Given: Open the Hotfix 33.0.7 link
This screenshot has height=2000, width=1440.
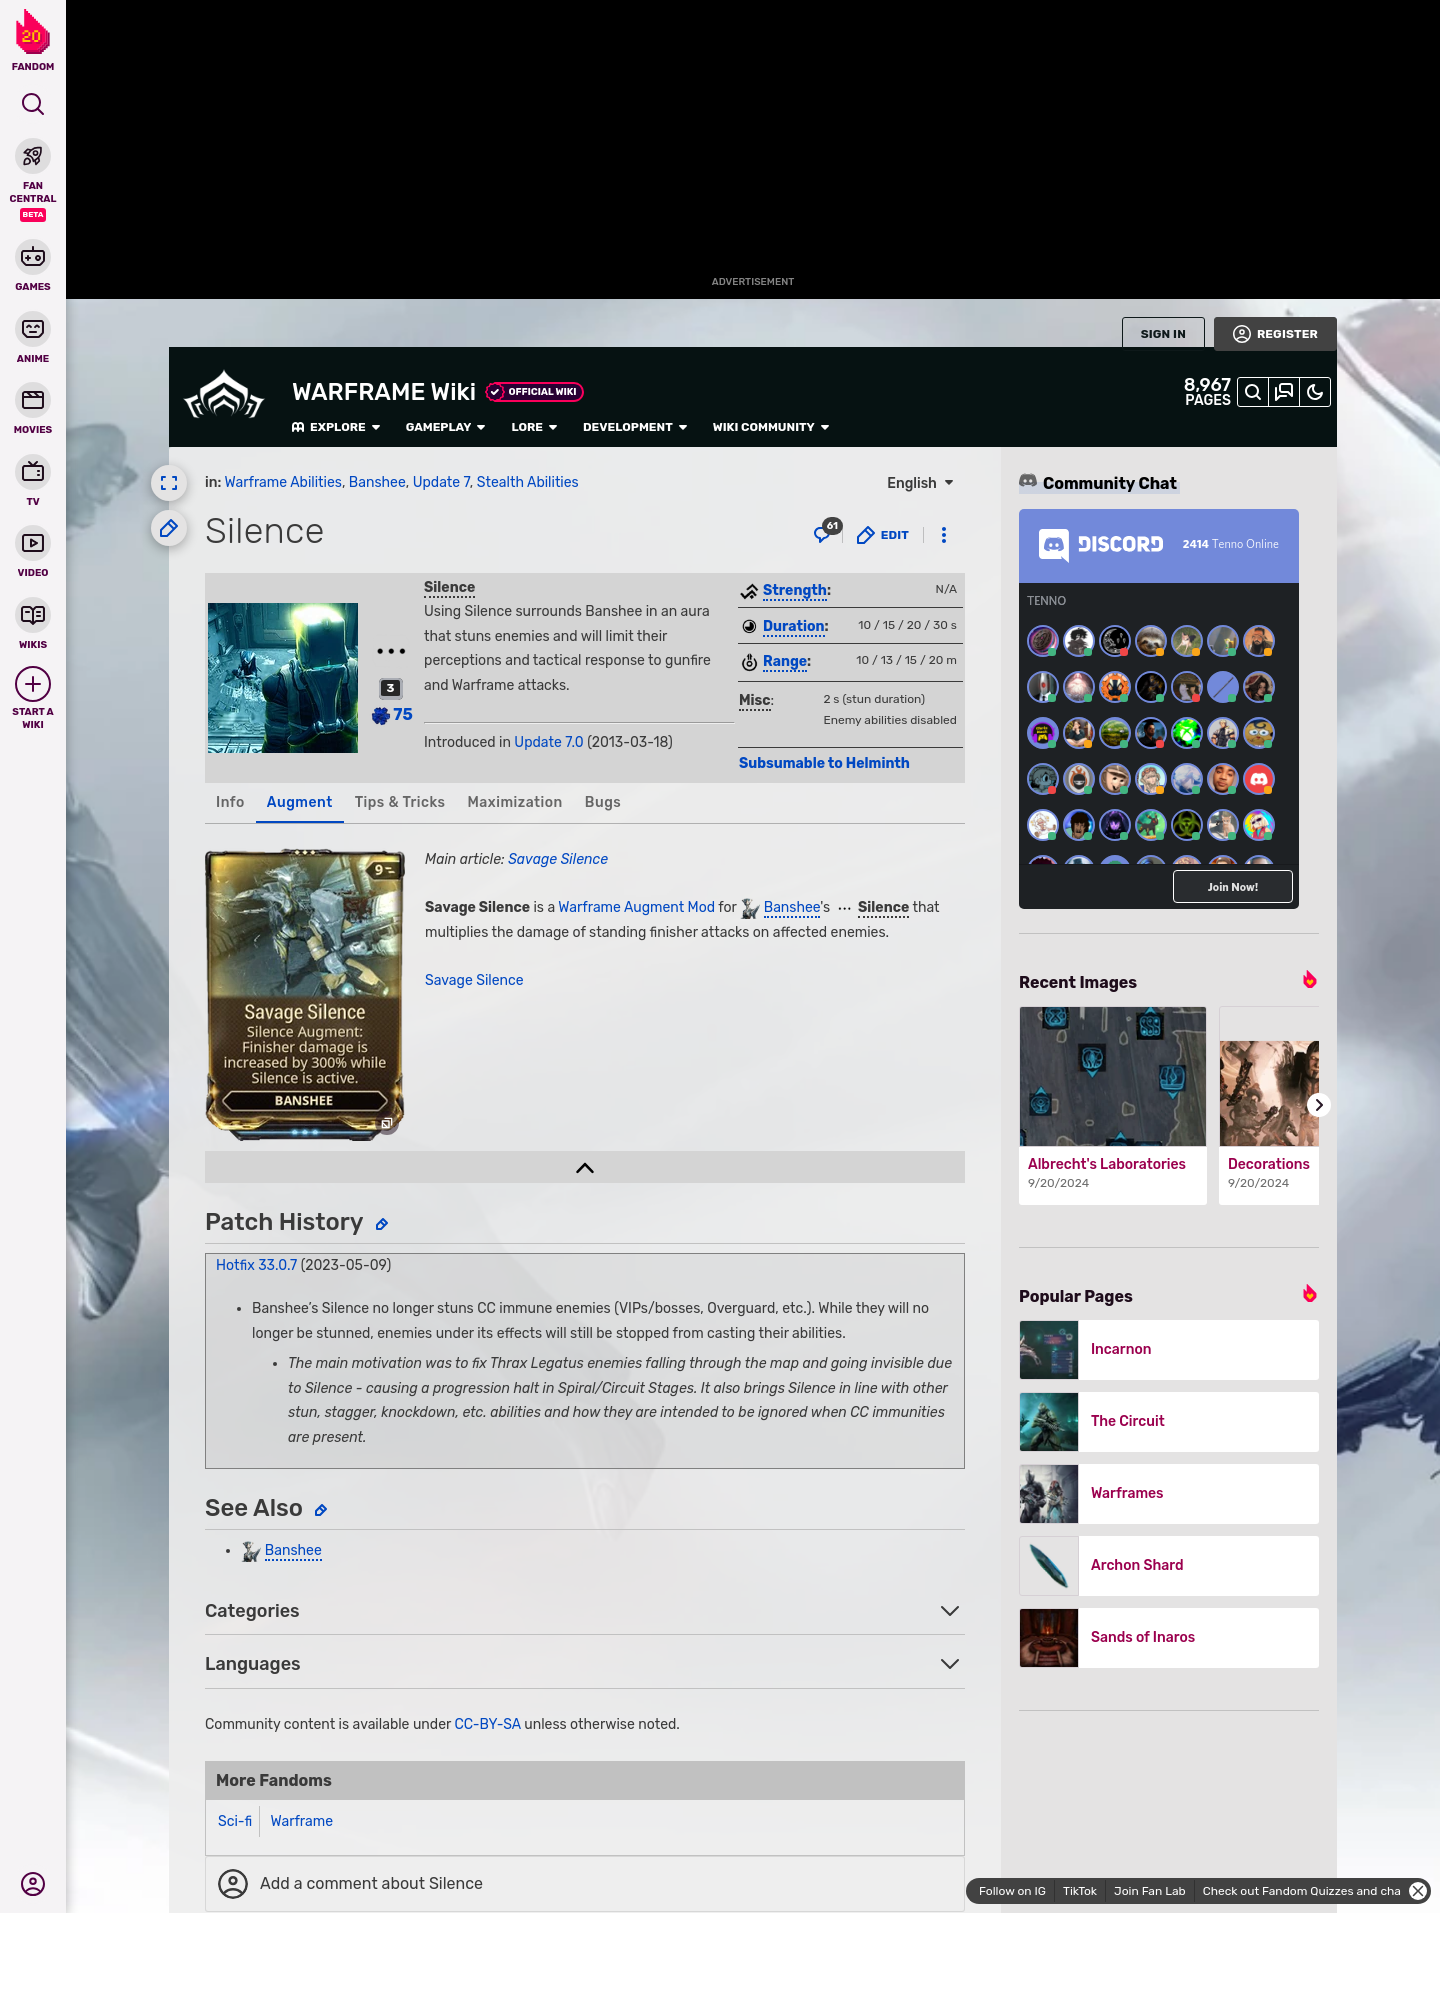Looking at the screenshot, I should pos(256,1265).
